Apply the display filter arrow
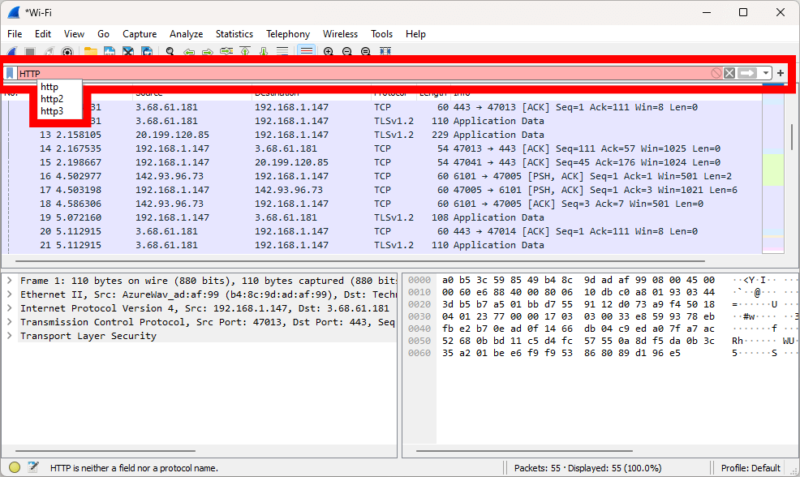Viewport: 800px width, 477px height. [x=747, y=73]
